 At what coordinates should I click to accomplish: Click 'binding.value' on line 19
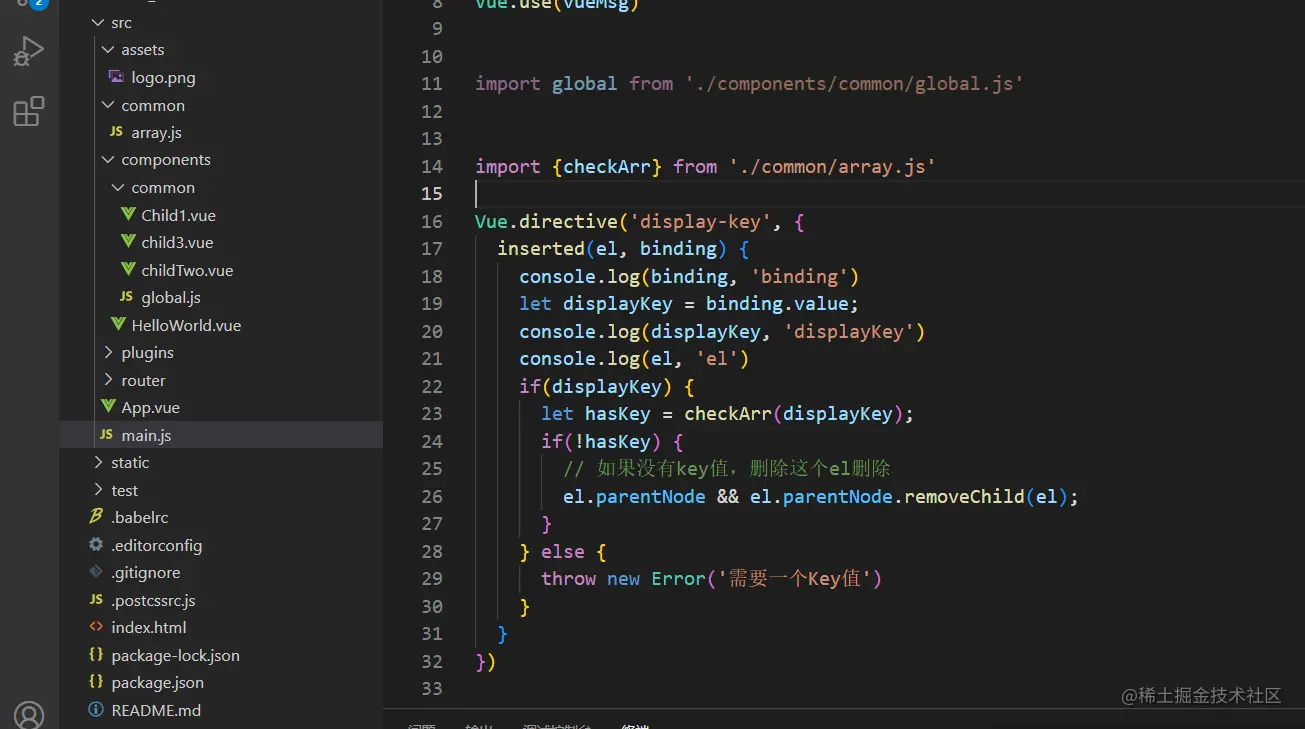pos(777,304)
